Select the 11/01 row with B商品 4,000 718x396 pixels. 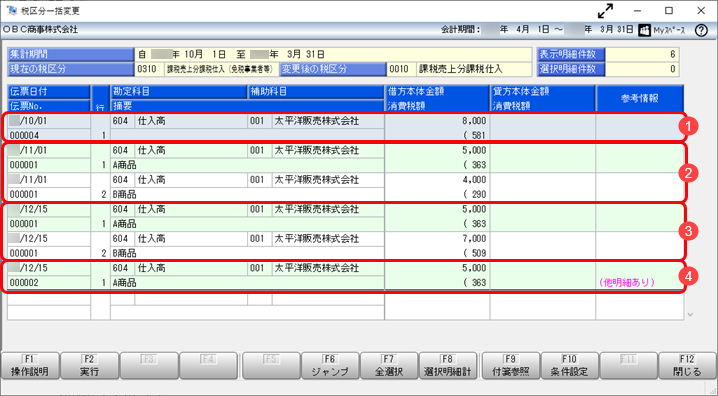click(x=346, y=187)
